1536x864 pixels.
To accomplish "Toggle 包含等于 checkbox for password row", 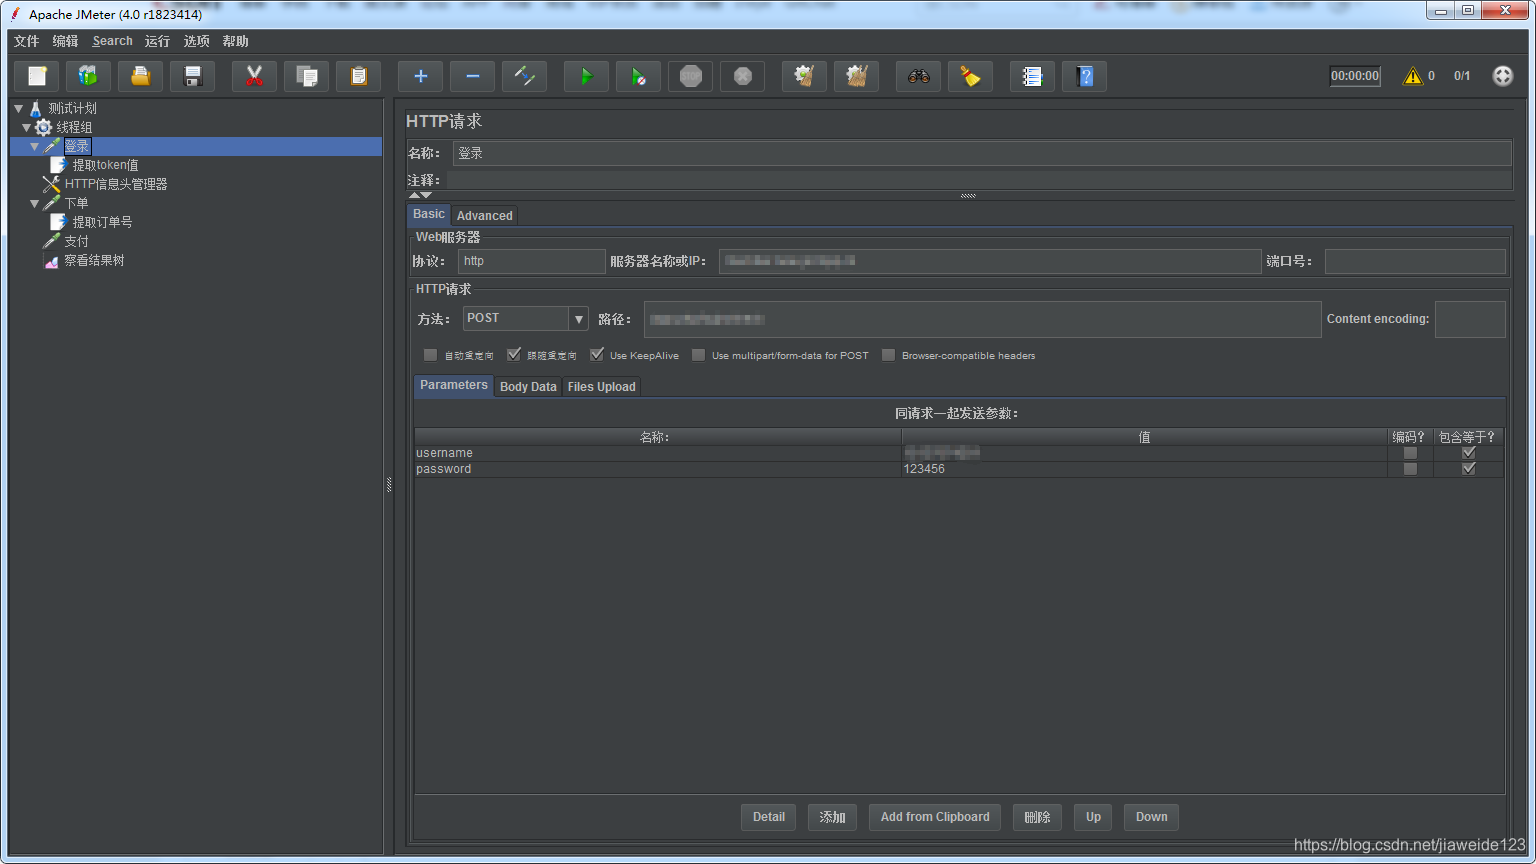I will tap(1469, 469).
